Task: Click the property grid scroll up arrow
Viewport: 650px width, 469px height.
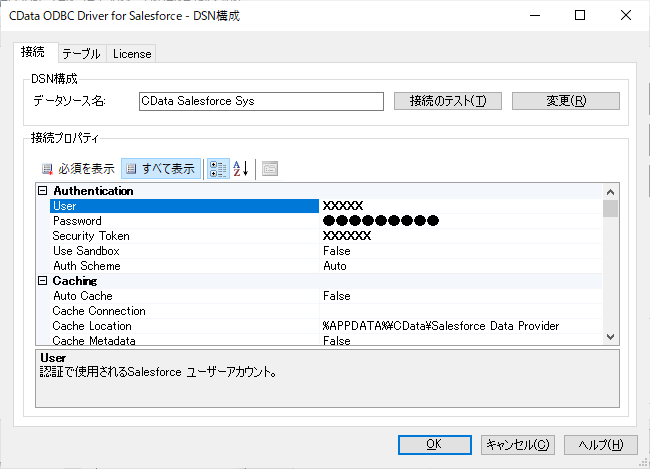Action: [x=610, y=192]
